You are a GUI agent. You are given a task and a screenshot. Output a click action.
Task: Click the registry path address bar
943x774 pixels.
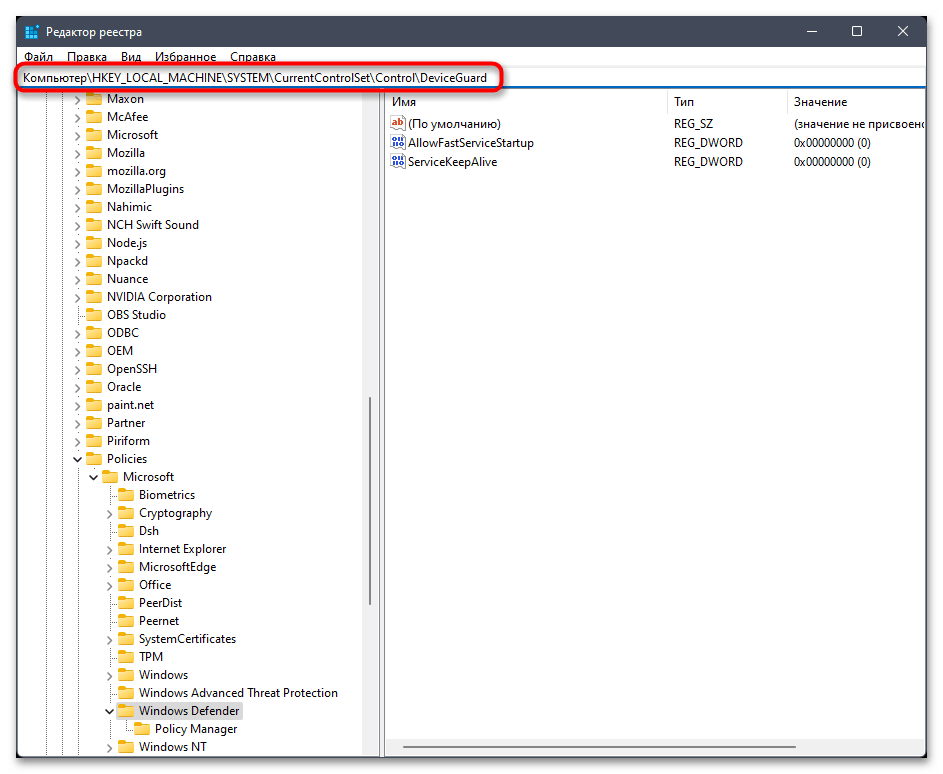(471, 78)
